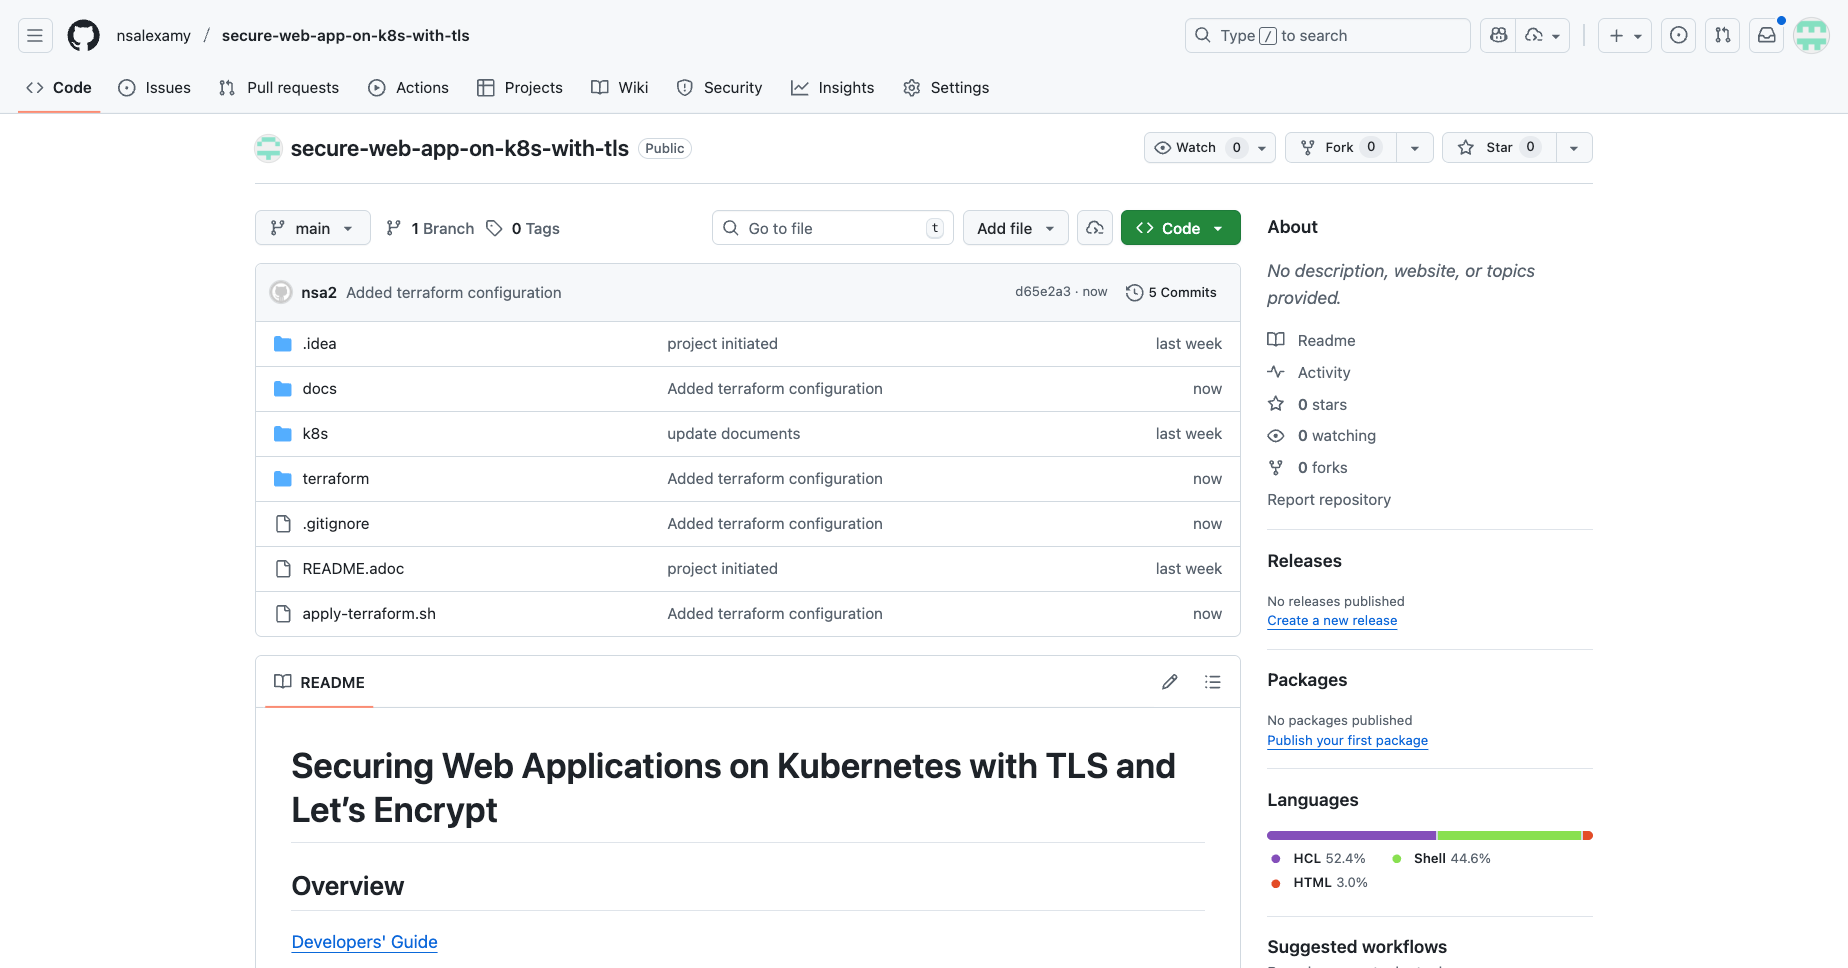This screenshot has height=968, width=1848.
Task: Switch to the Actions tab
Action: tap(408, 88)
